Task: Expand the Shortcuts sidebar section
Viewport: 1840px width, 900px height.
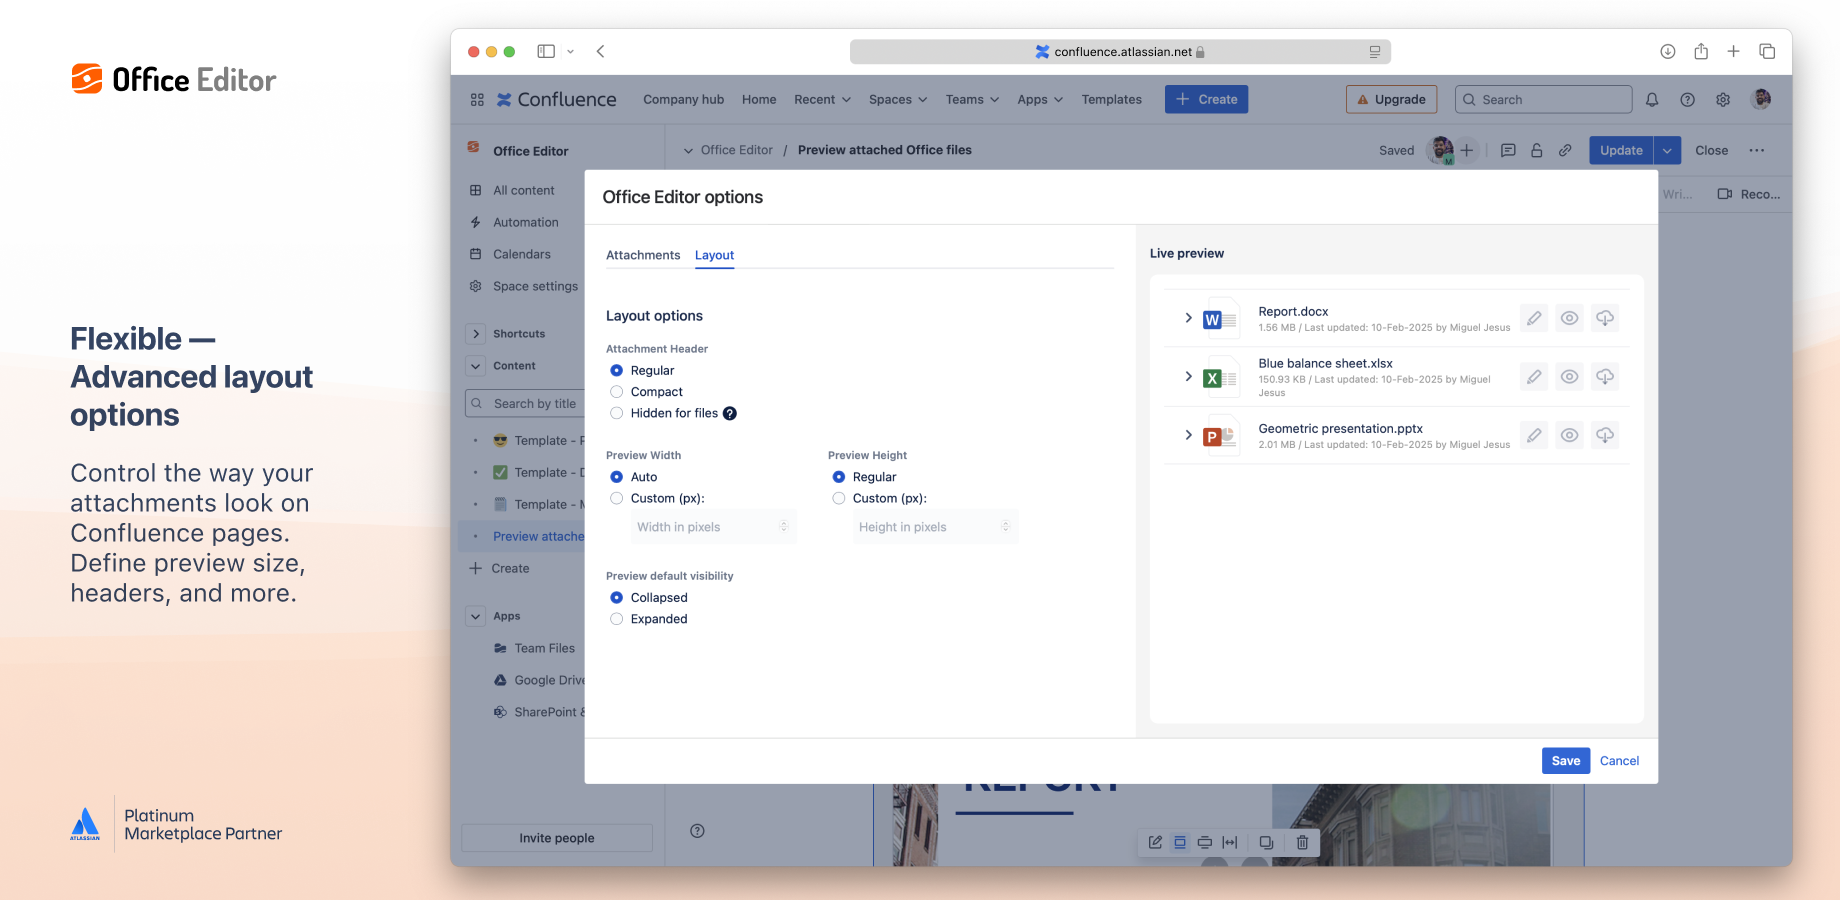Action: click(476, 334)
